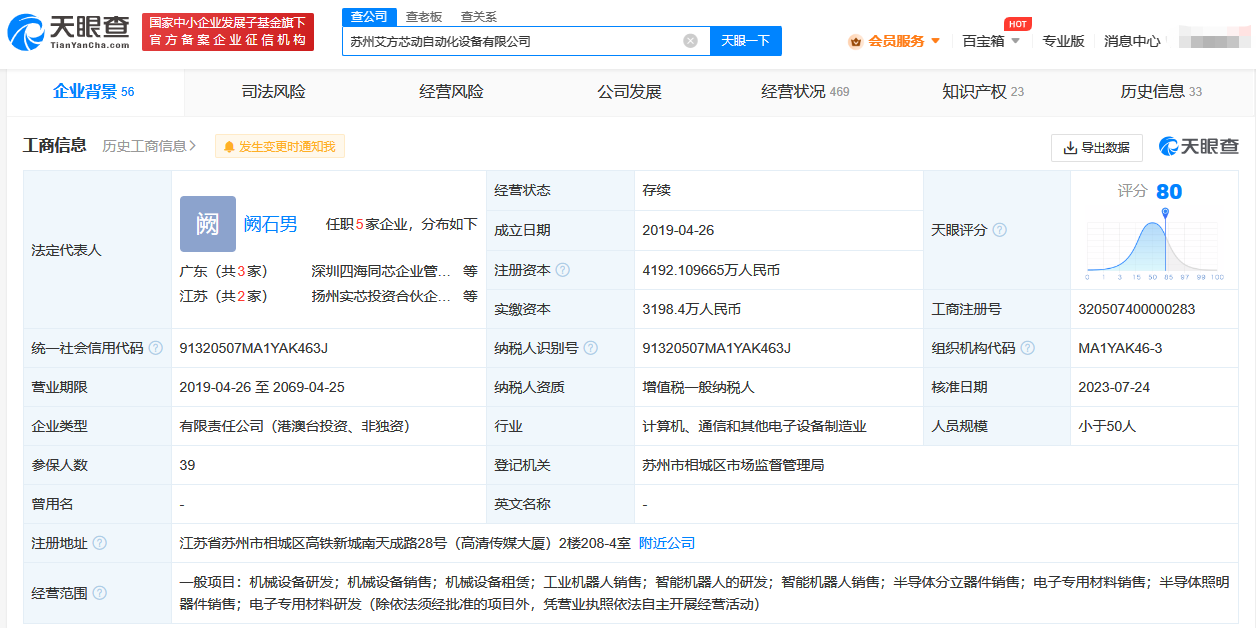Open the 司法风险 tab
The image size is (1256, 628).
pos(274,92)
